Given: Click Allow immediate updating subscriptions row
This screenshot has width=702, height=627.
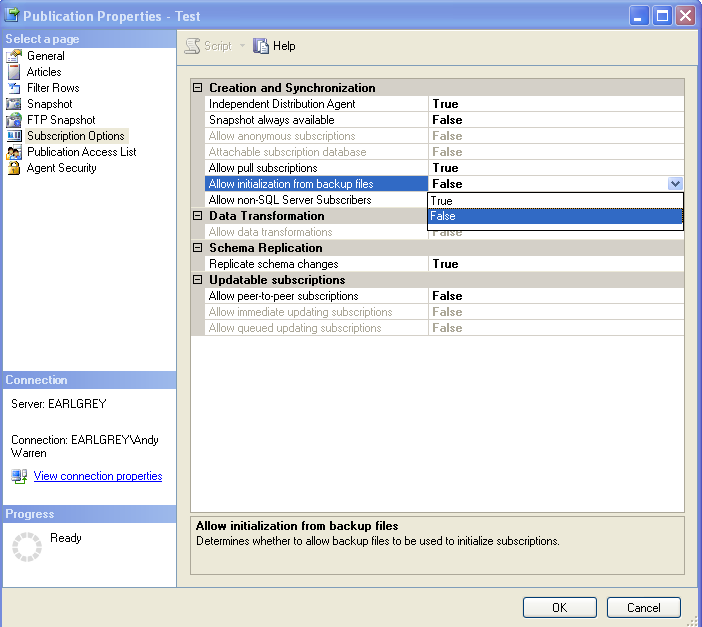Looking at the screenshot, I should 444,312.
